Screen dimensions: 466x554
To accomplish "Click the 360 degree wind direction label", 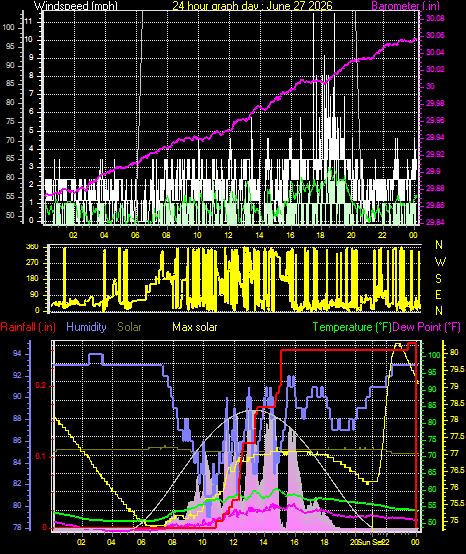I will pos(32,247).
